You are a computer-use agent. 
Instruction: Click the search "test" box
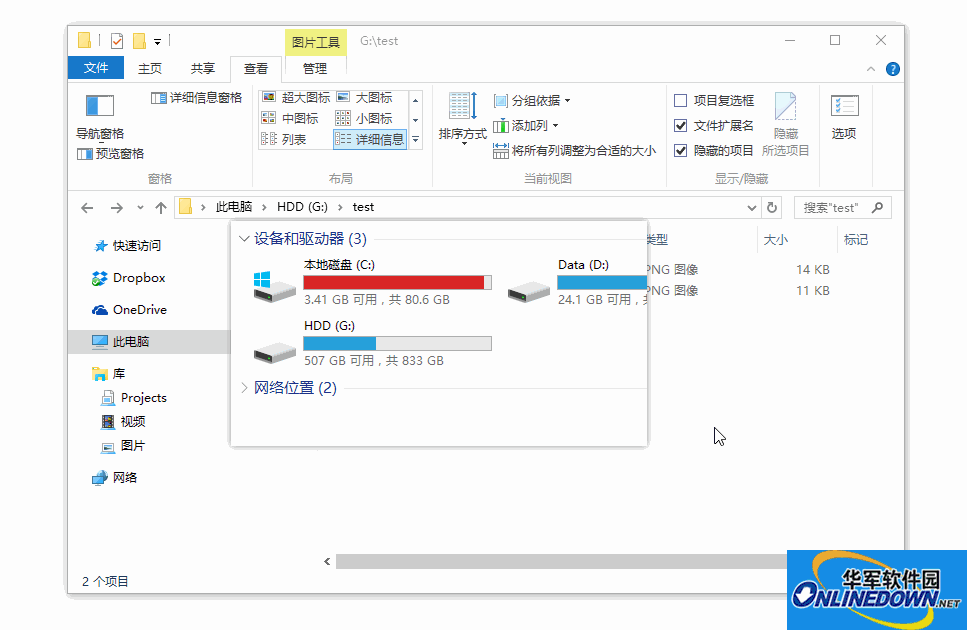[x=842, y=208]
